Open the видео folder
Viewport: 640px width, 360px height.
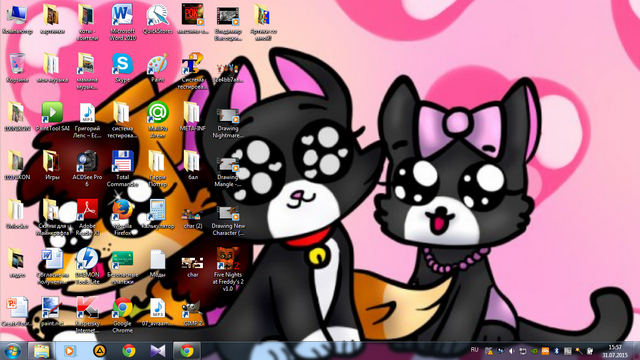coord(17,263)
